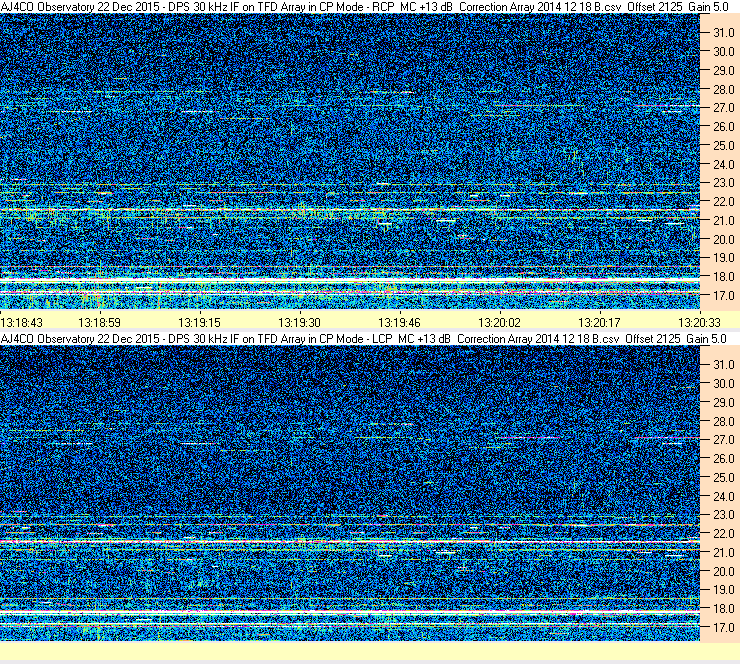The width and height of the screenshot is (740, 664).
Task: Click 19.0 on the LCP frequency axis
Action: [723, 590]
